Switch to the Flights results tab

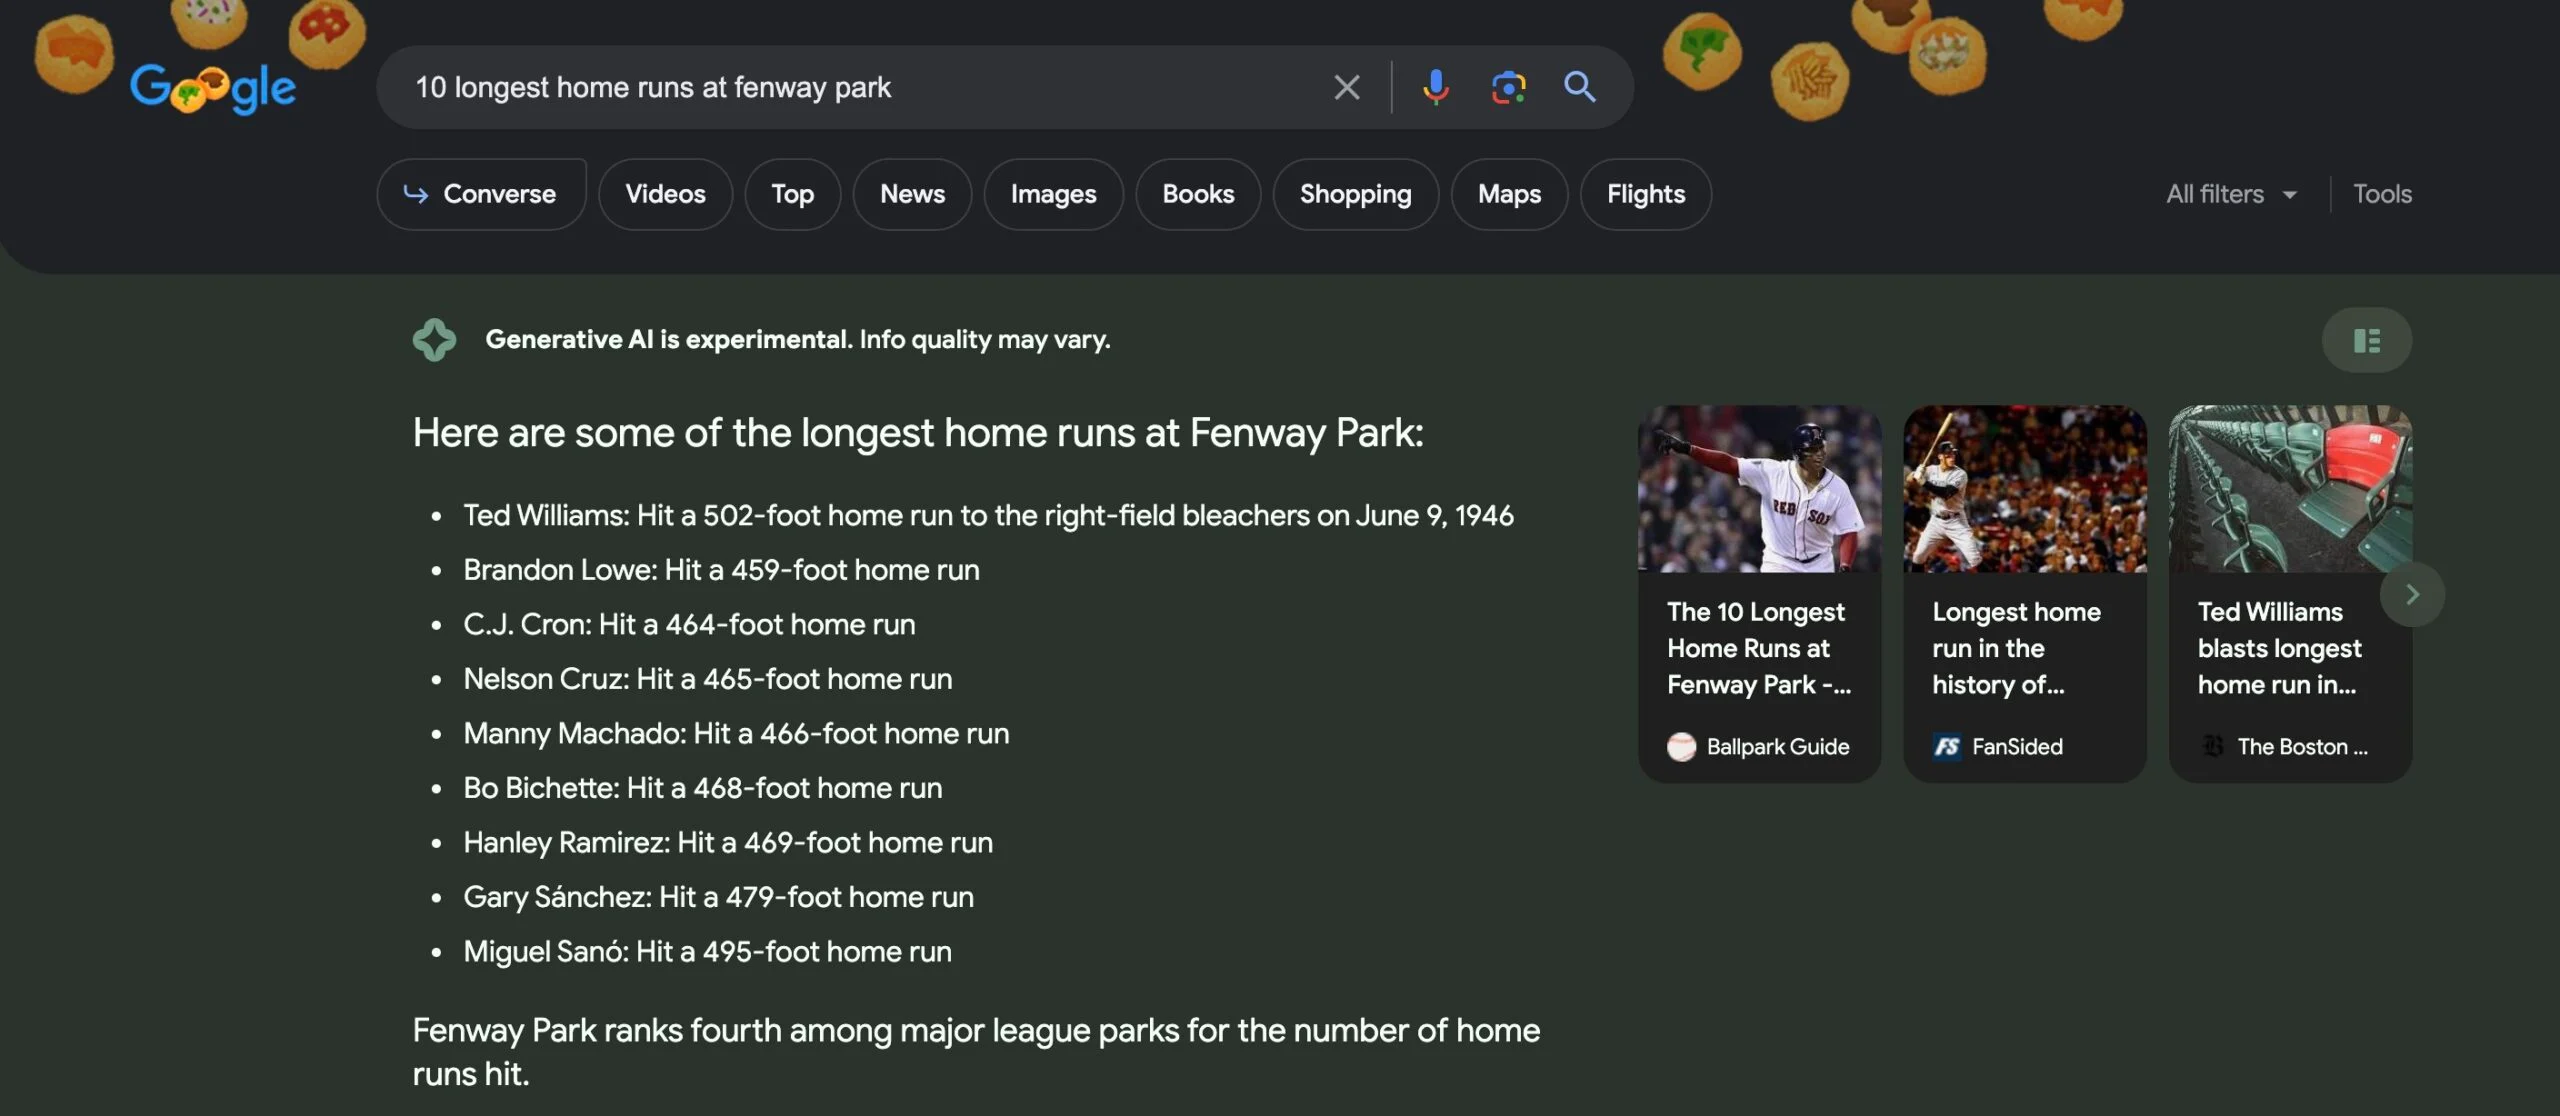coord(1646,194)
